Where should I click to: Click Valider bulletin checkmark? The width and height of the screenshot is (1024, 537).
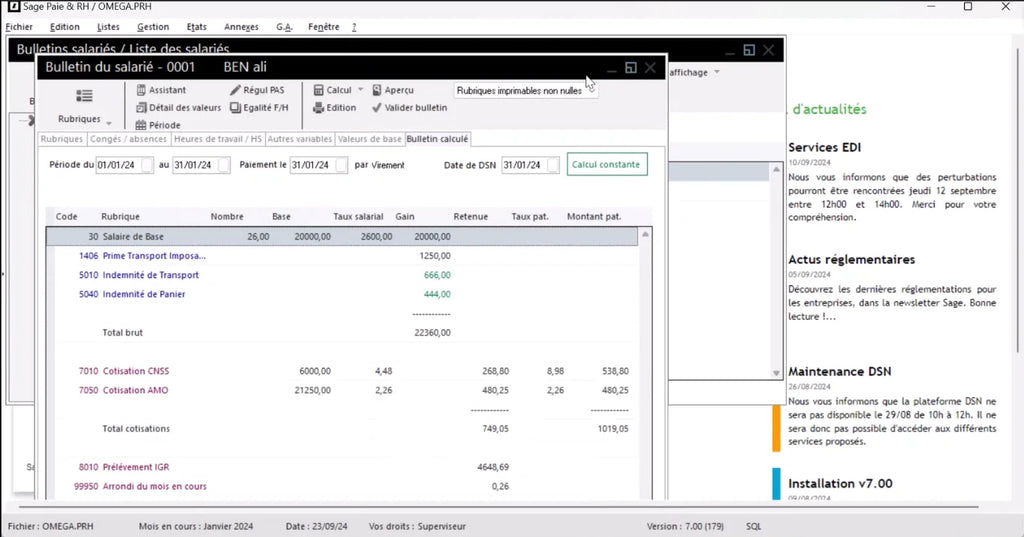[378, 108]
